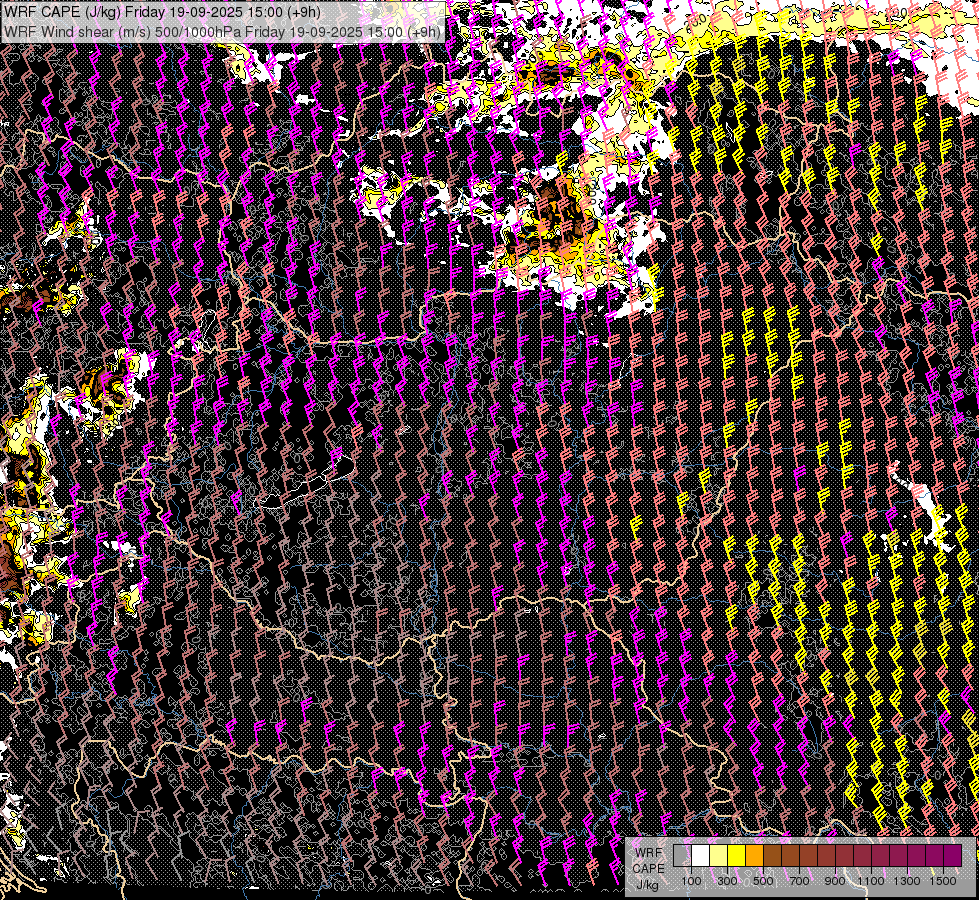This screenshot has width=979, height=900.
Task: Click the legend value 700
Action: (799, 881)
